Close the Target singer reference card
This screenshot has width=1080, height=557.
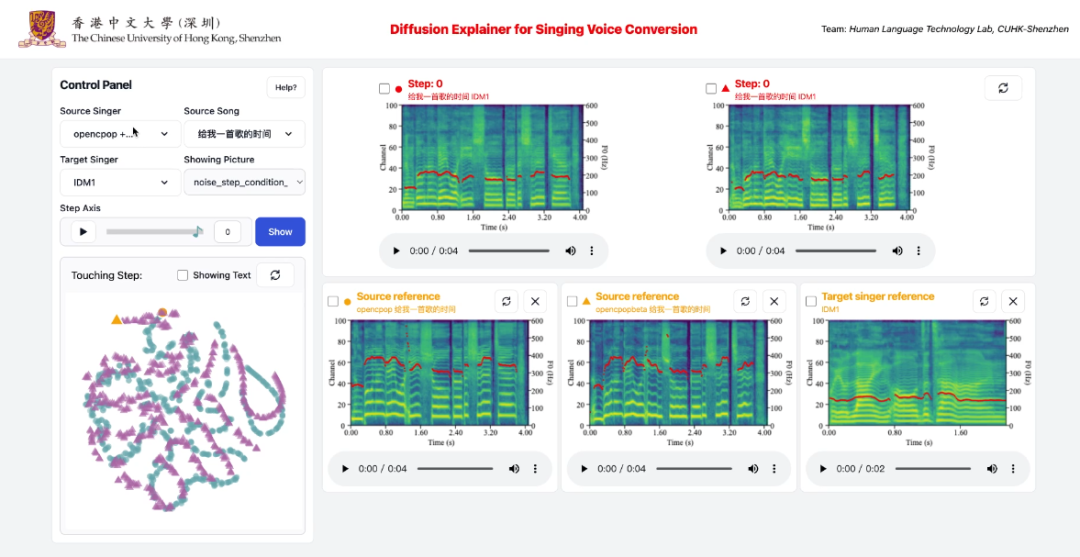coord(1012,301)
